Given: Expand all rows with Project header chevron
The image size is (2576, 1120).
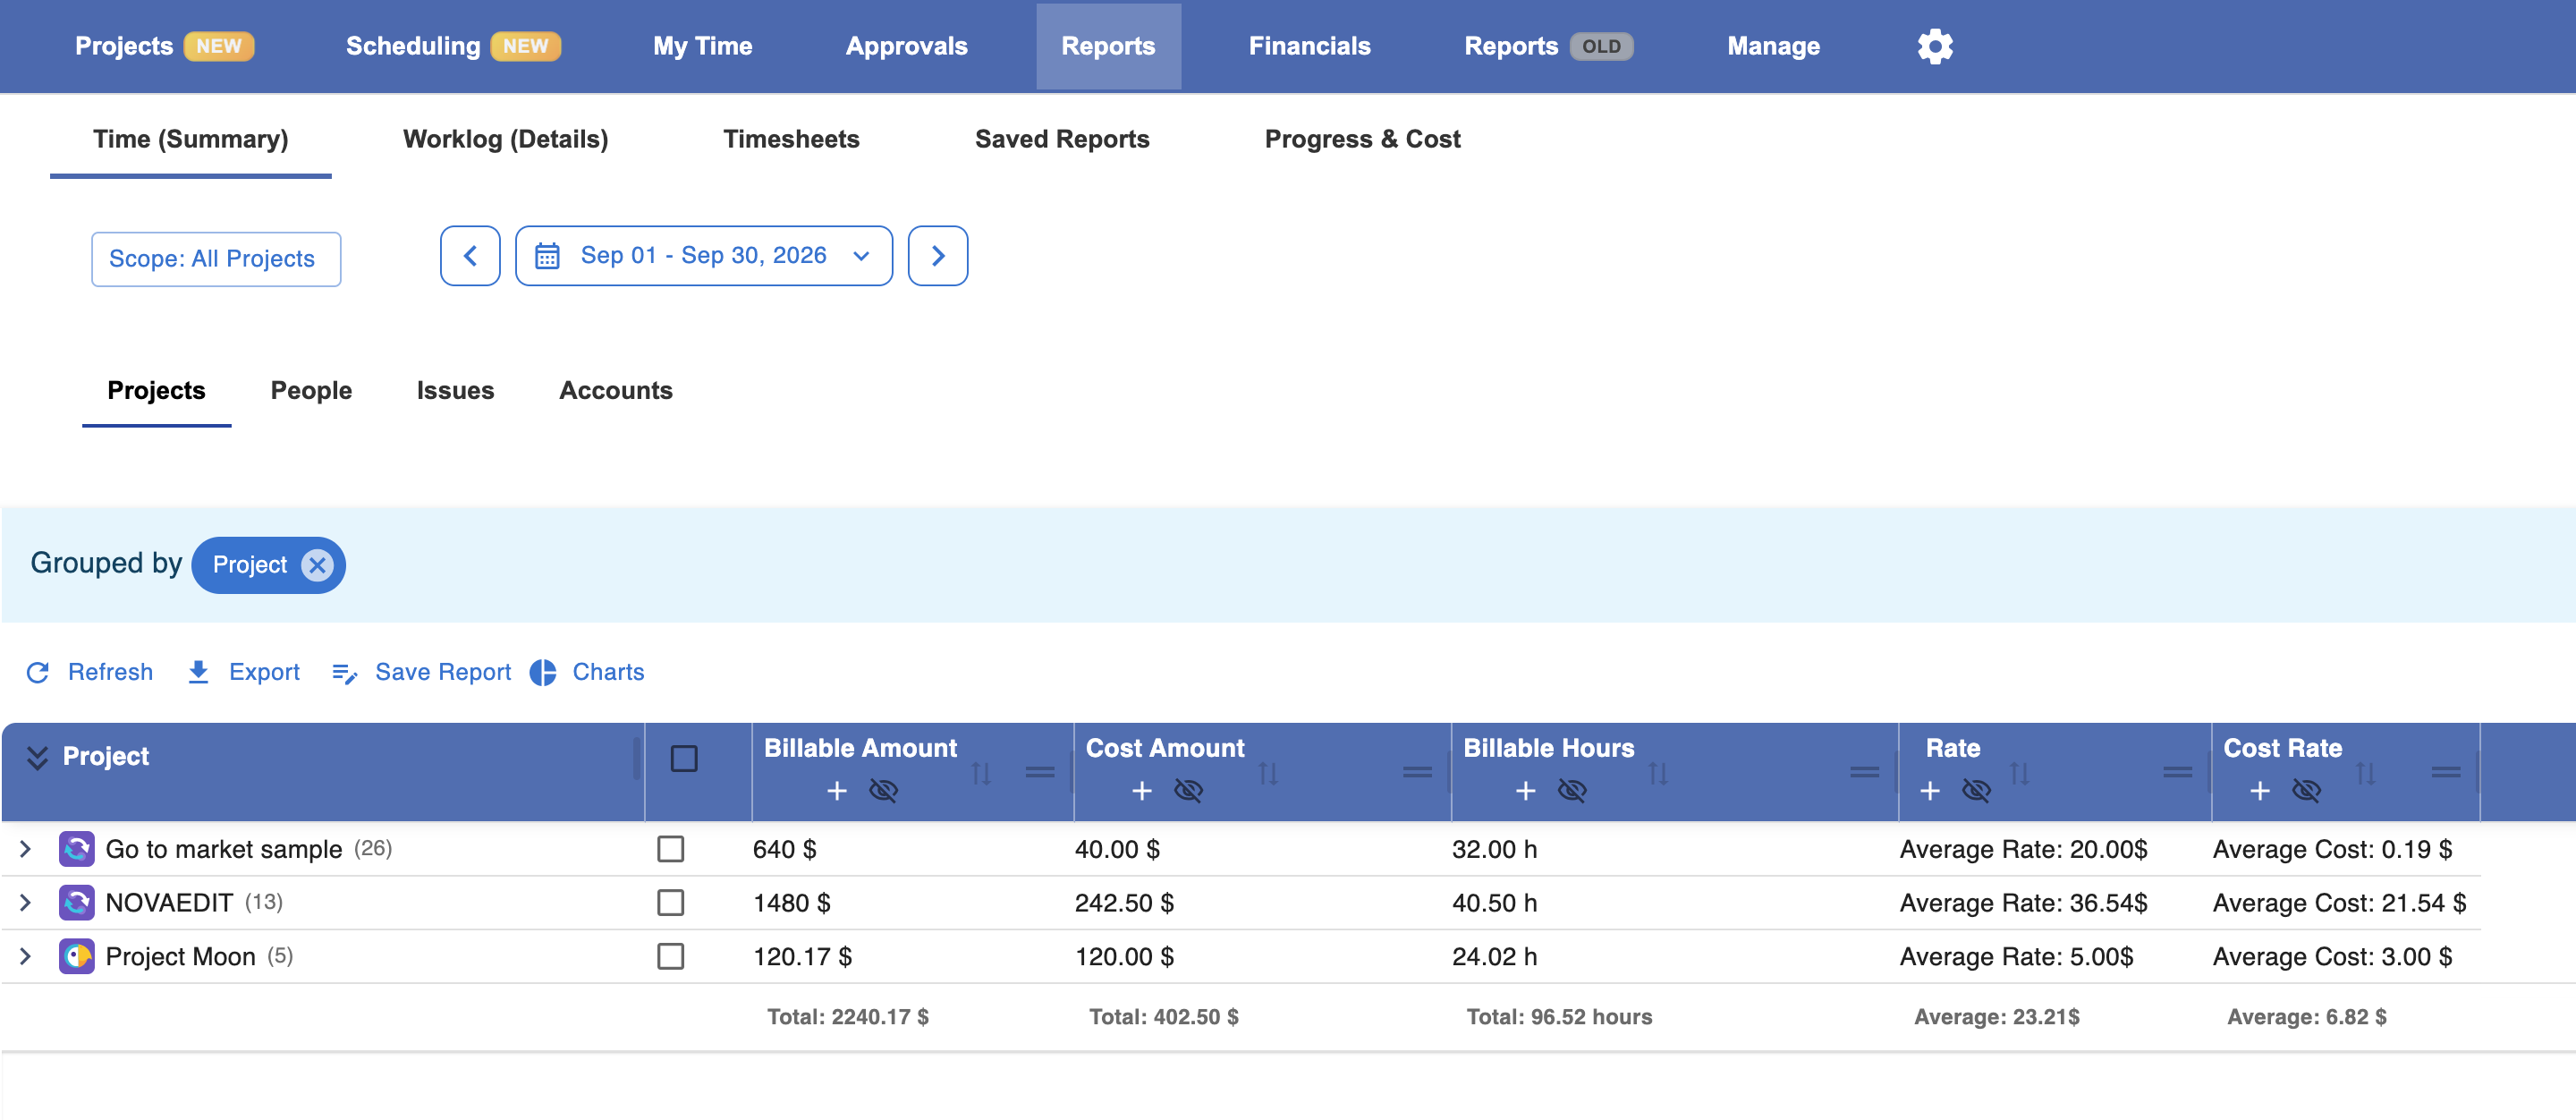Looking at the screenshot, I should (37, 757).
